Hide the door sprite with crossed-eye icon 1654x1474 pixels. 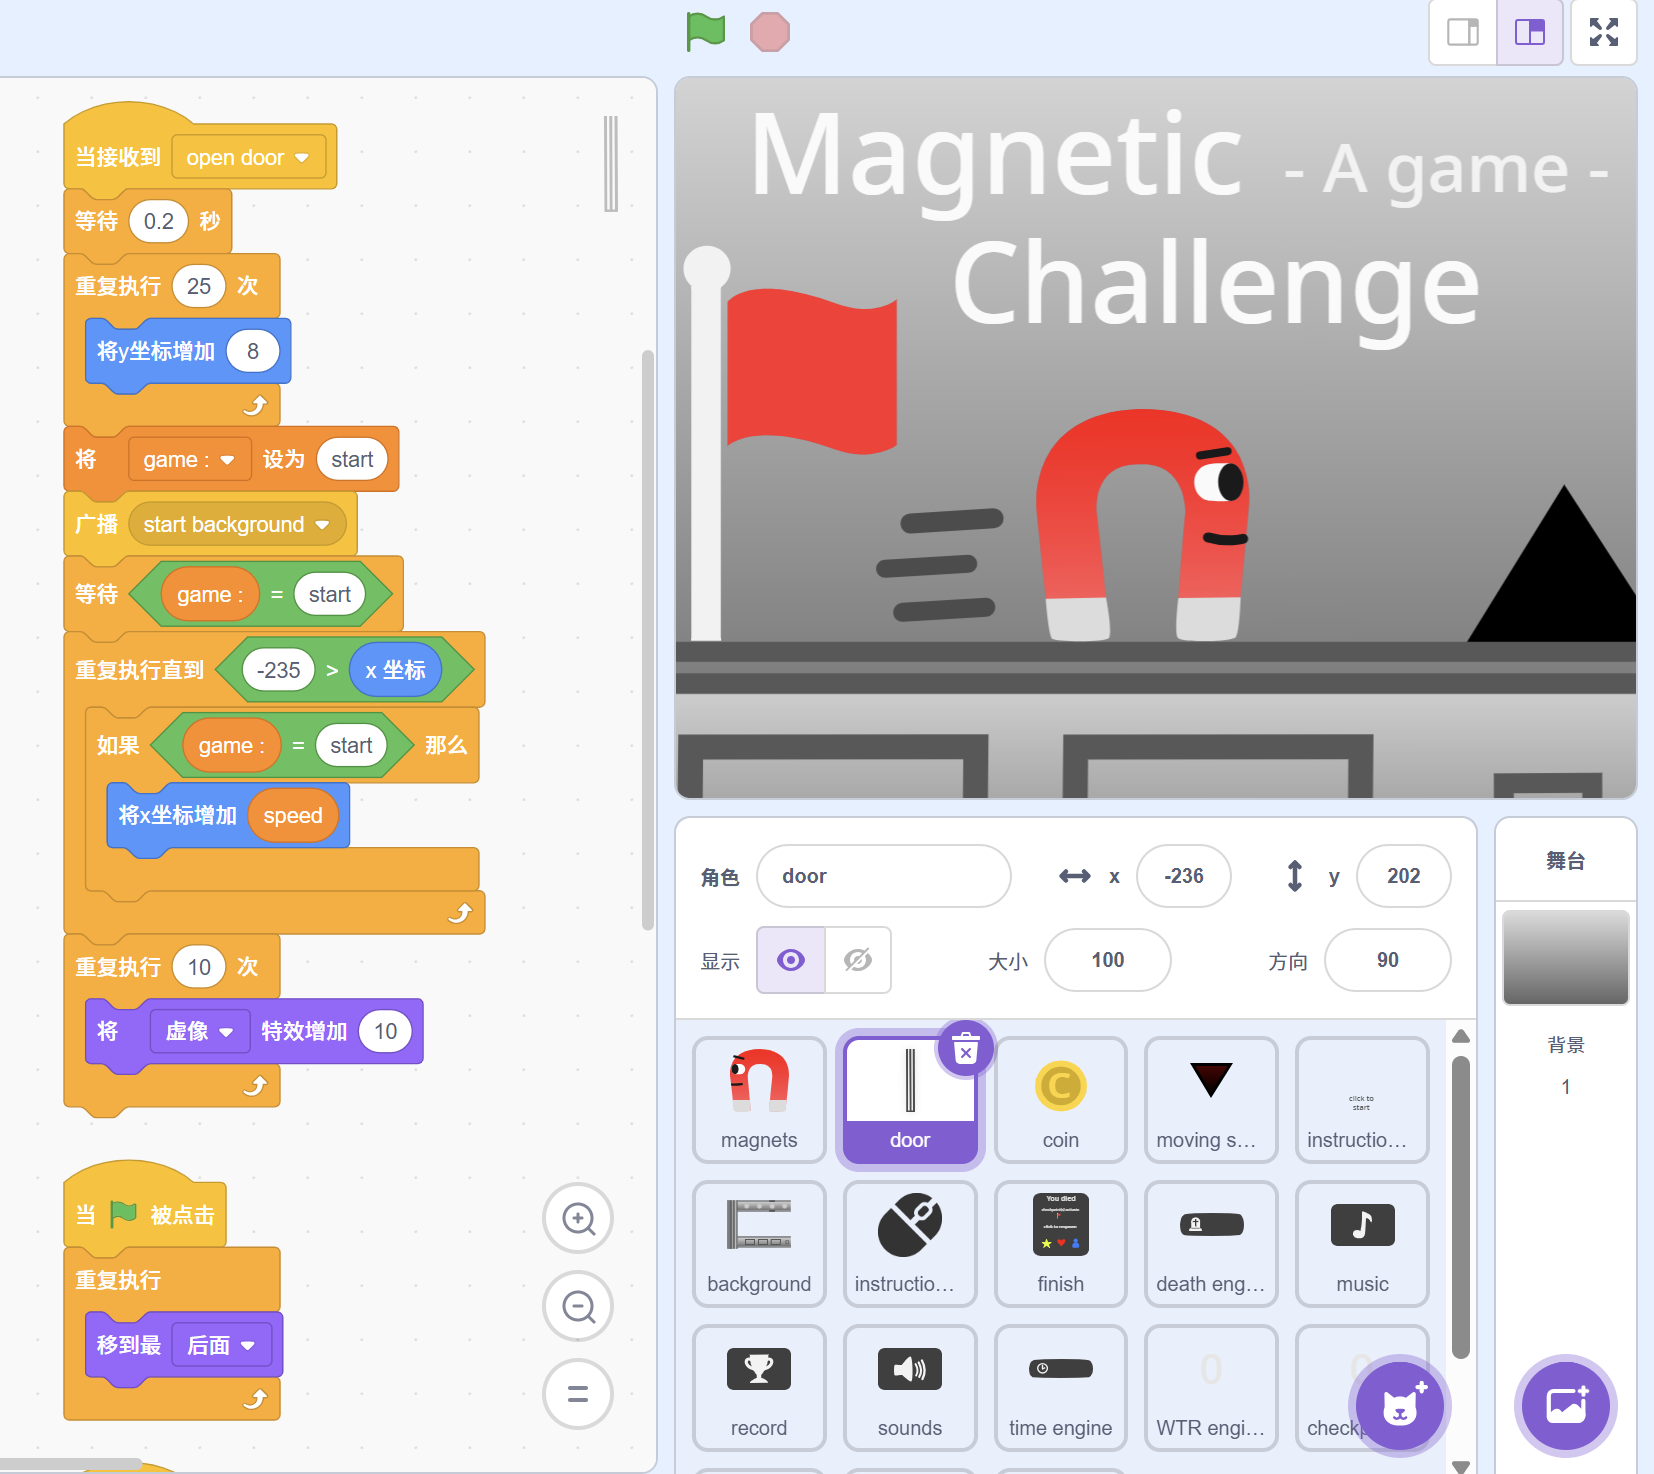(x=857, y=960)
